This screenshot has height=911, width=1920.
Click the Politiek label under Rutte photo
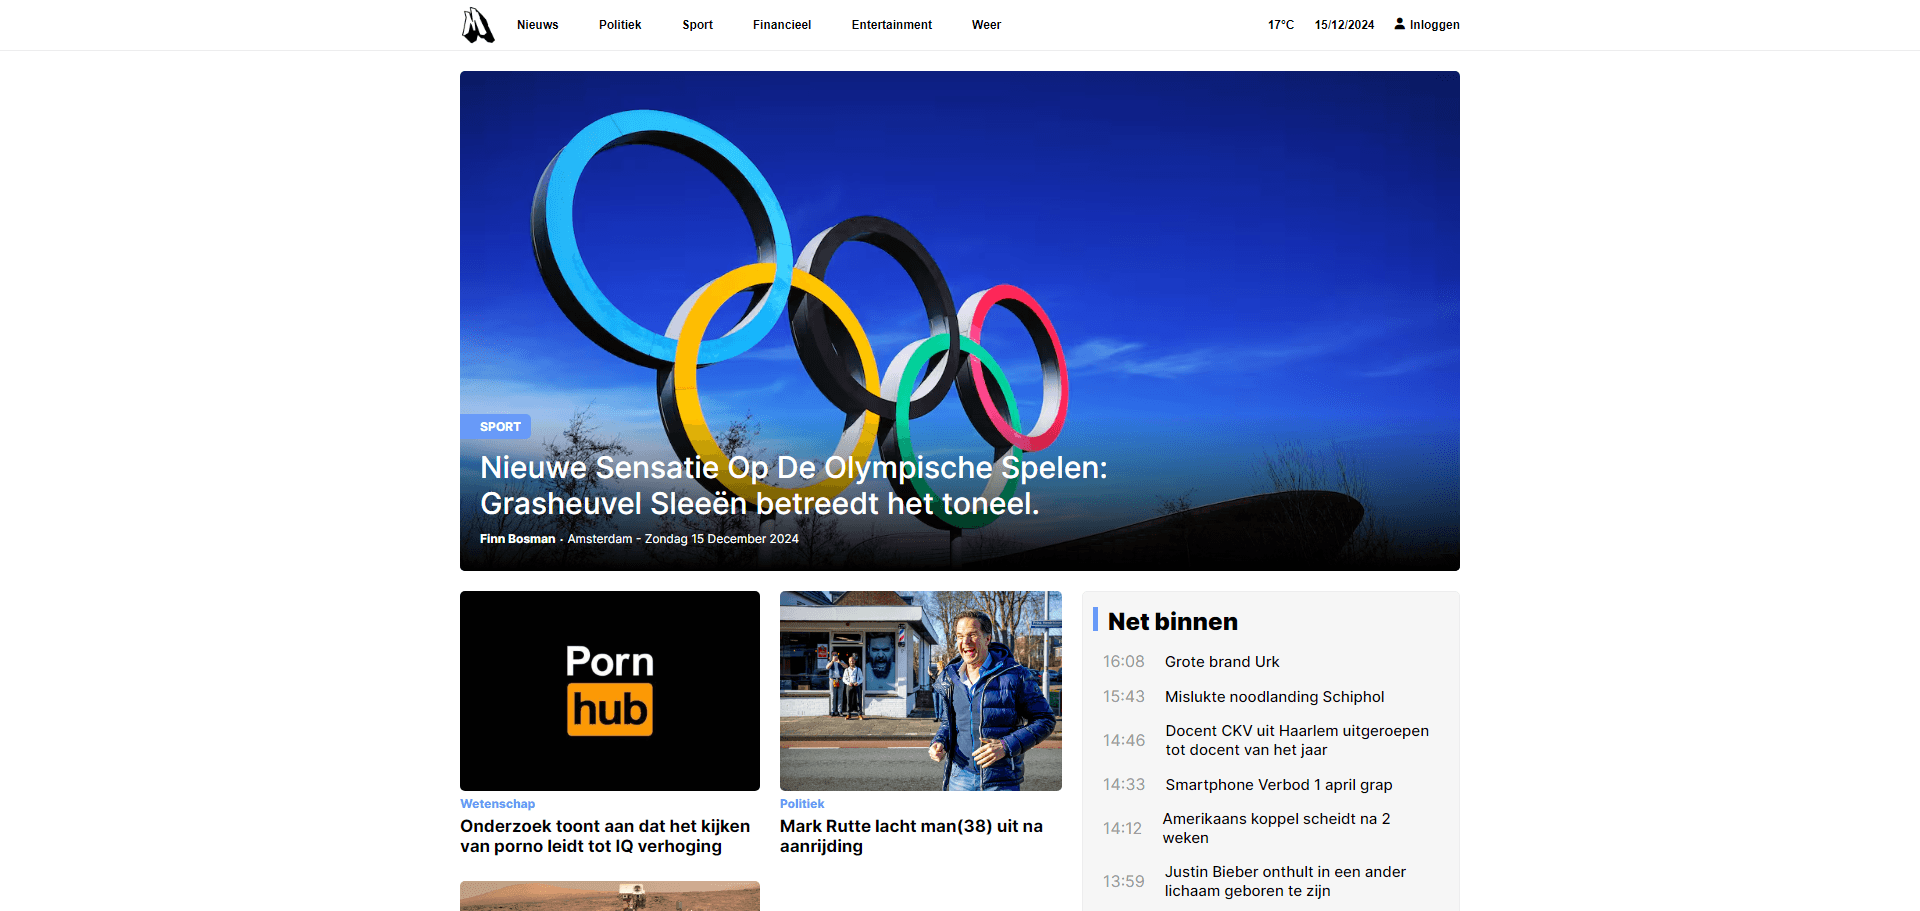click(802, 804)
